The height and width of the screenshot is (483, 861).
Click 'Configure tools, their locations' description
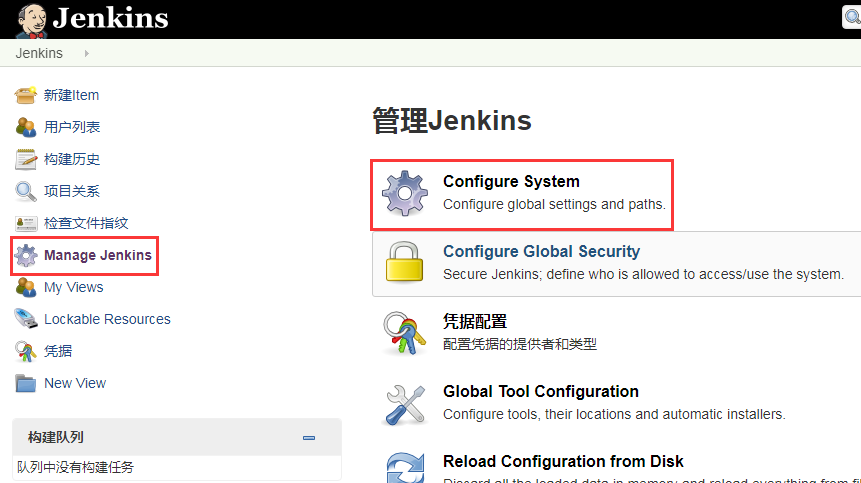click(x=614, y=414)
